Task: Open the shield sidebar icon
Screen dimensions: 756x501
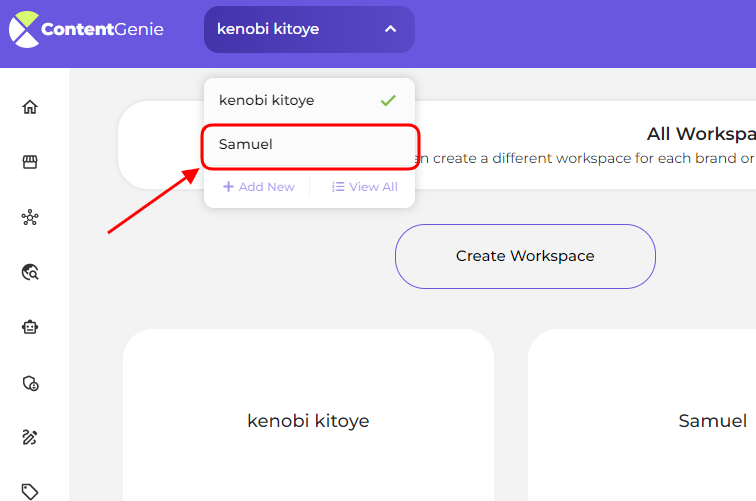Action: tap(30, 383)
